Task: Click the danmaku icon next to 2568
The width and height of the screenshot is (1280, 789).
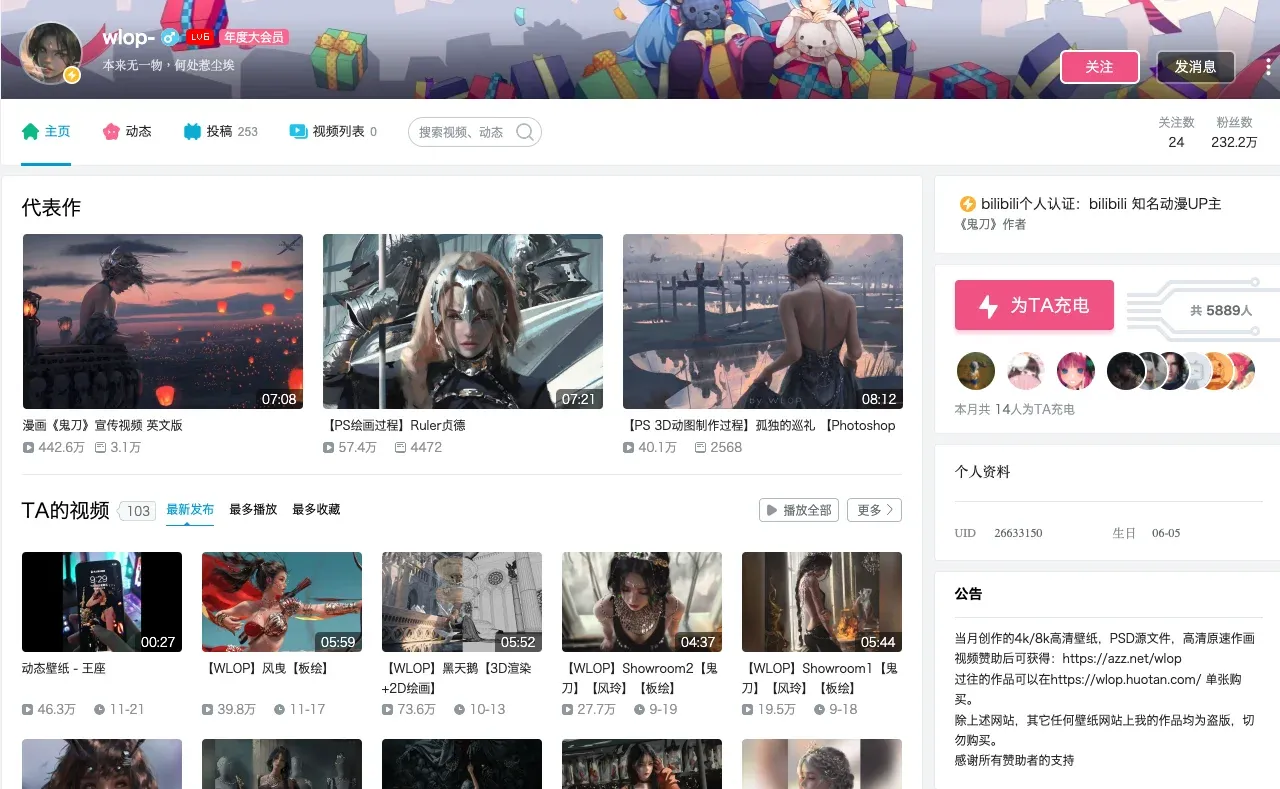Action: tap(700, 448)
